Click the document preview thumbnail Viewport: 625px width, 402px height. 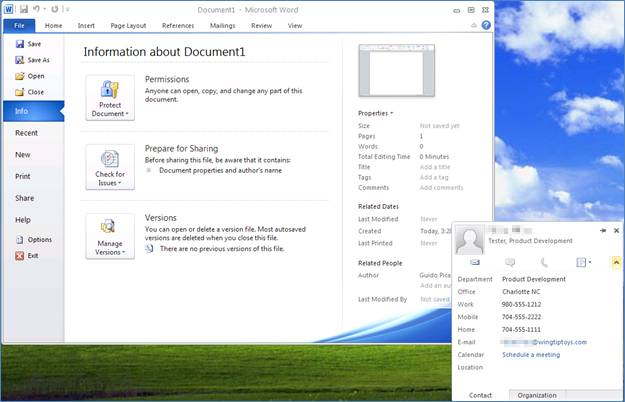(x=397, y=71)
